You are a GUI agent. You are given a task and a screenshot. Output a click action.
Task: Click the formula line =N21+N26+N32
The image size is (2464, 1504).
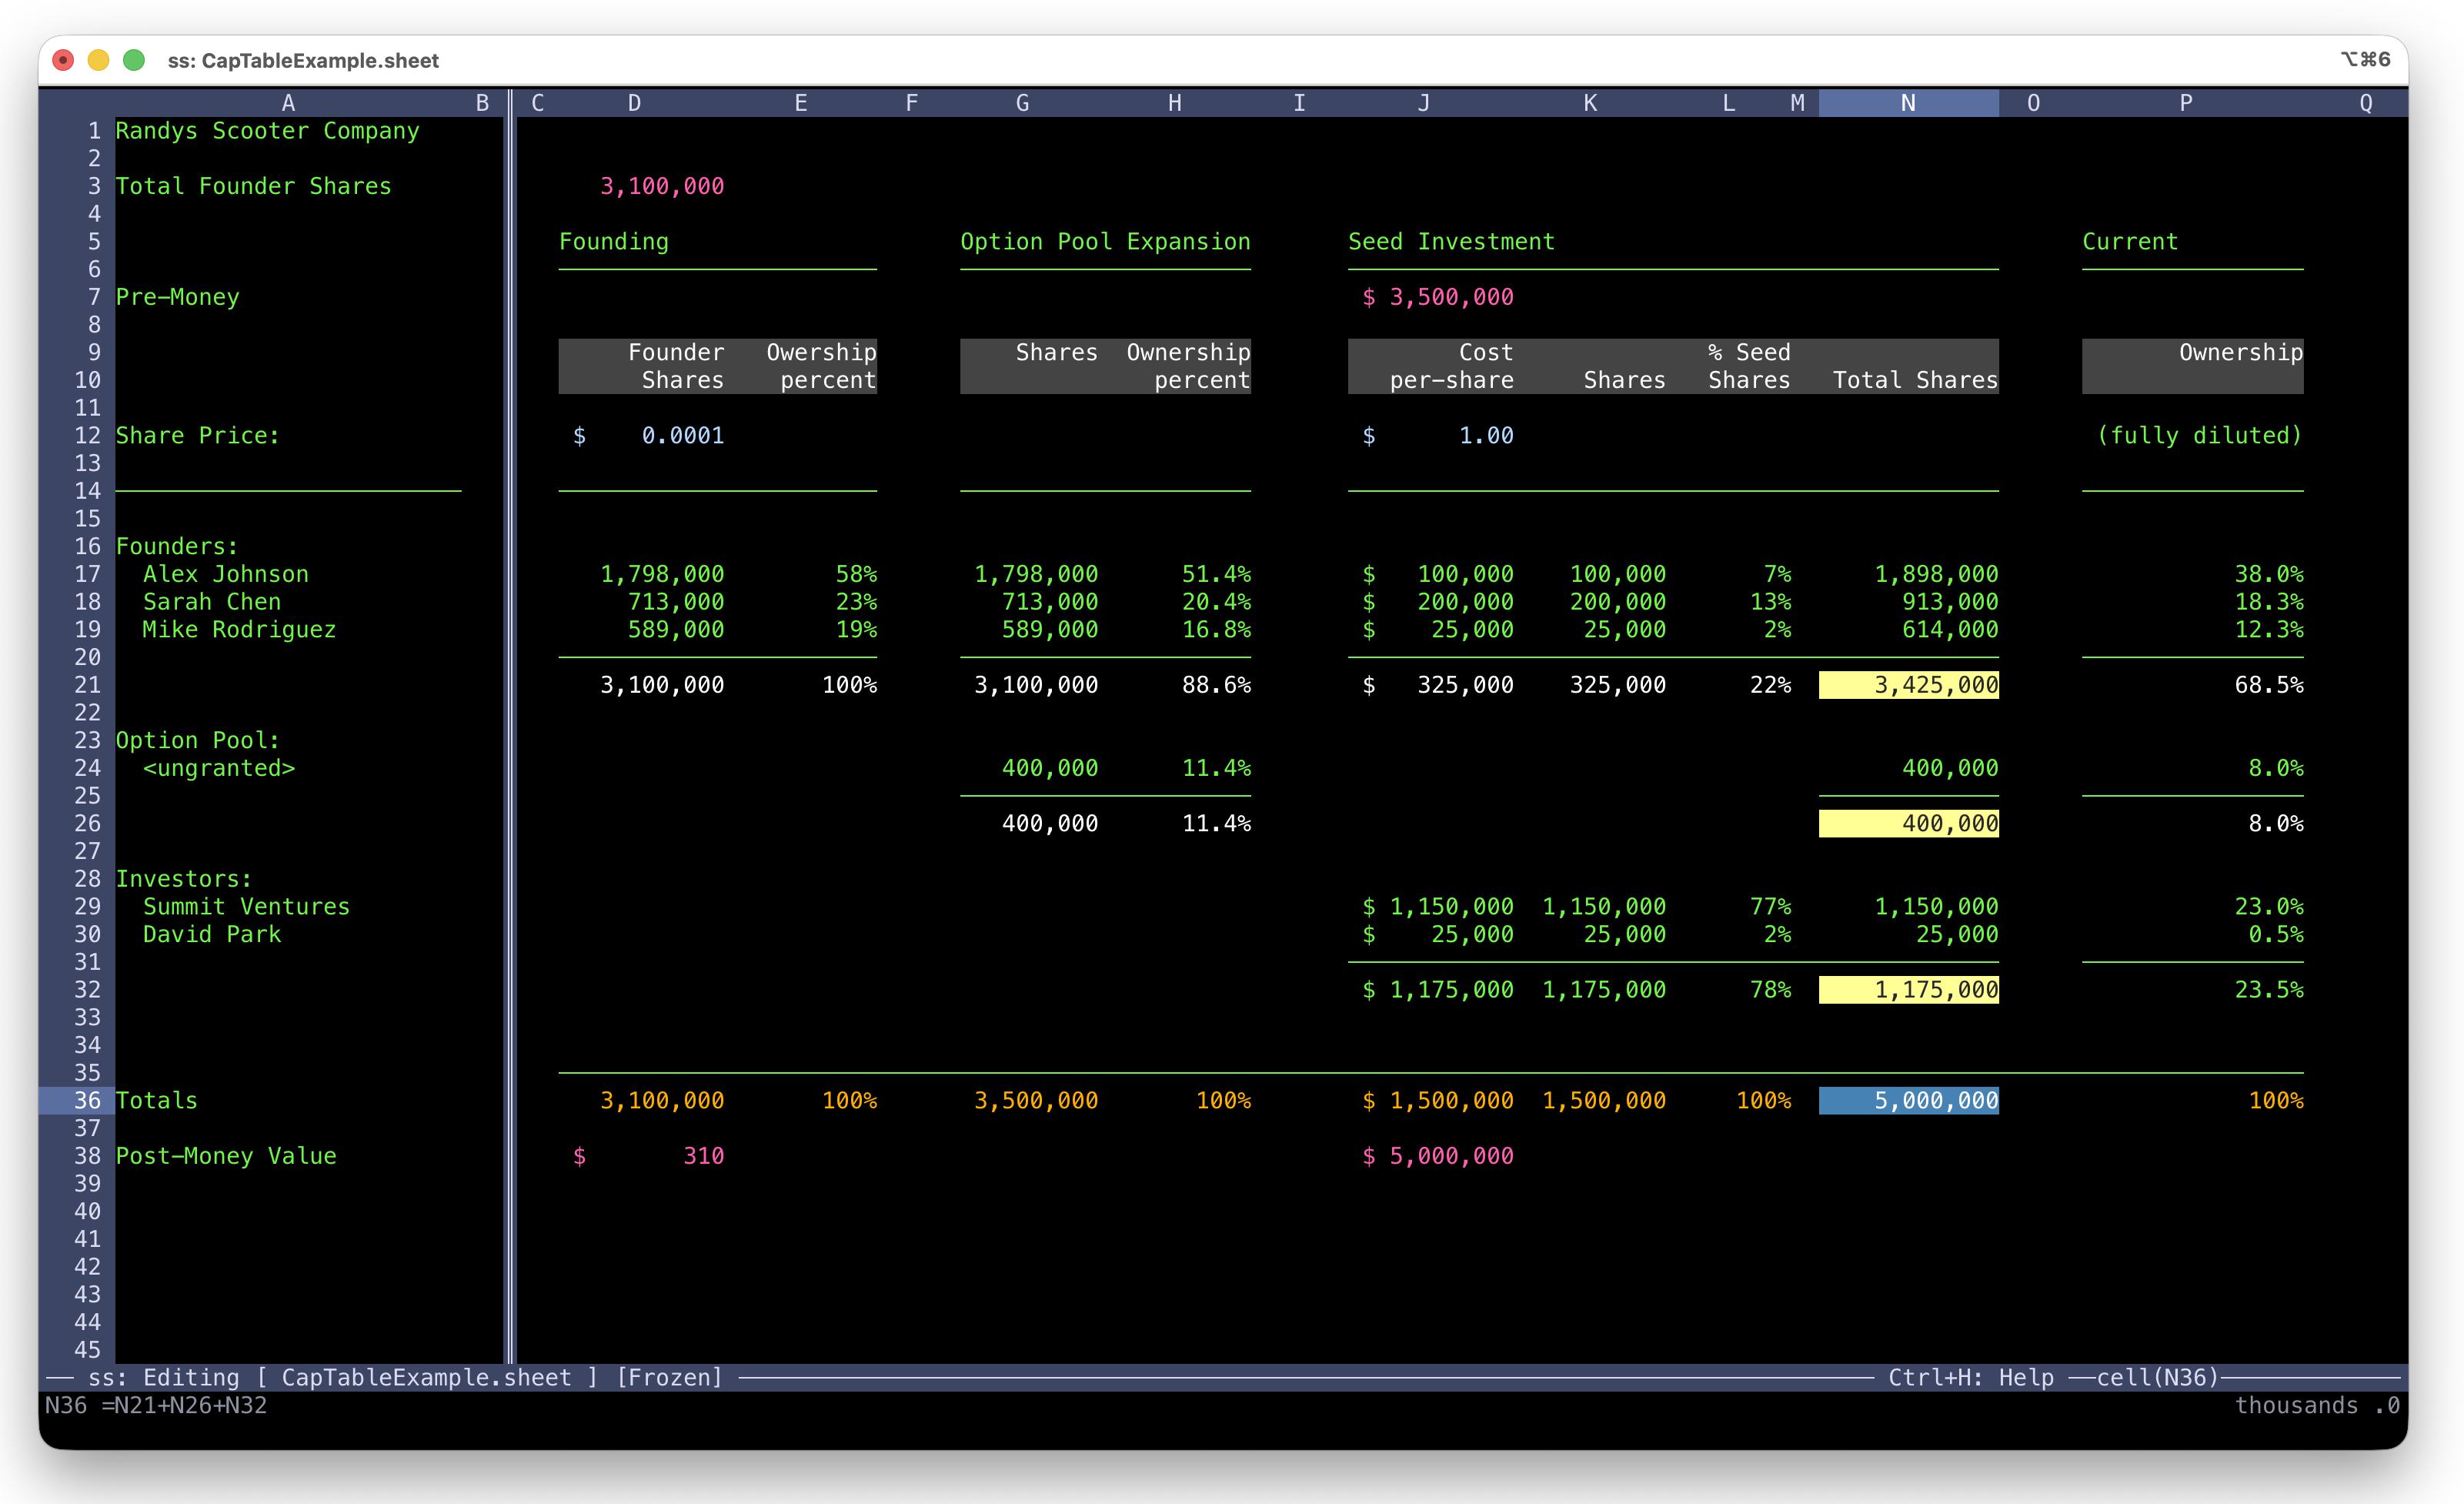[184, 1405]
